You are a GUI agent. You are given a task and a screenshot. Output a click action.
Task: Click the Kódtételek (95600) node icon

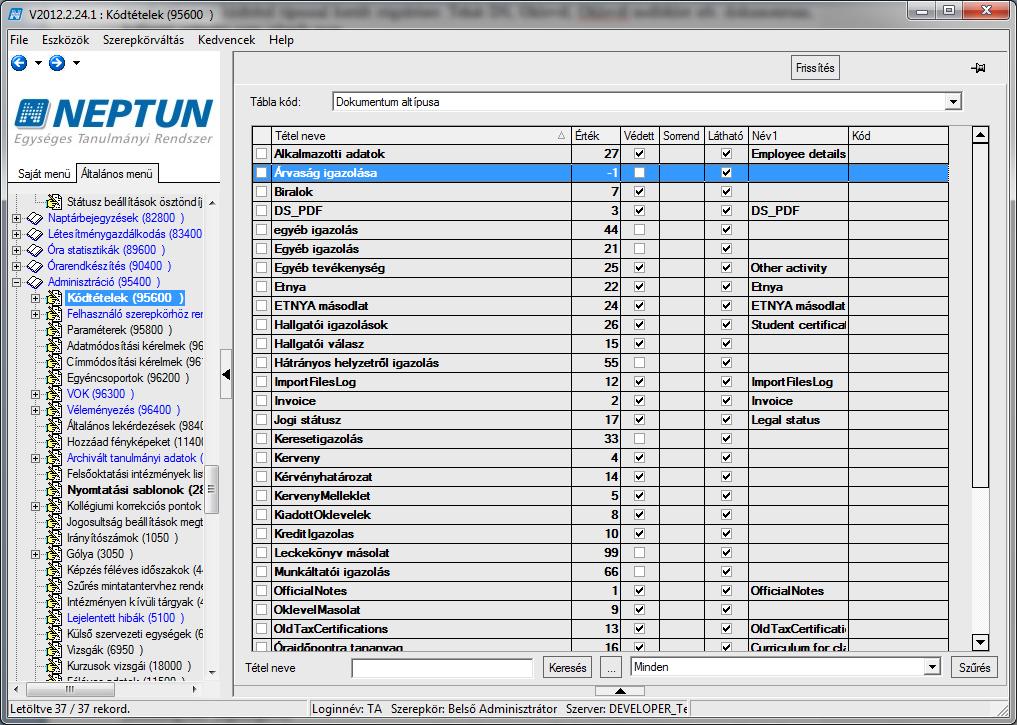(54, 298)
